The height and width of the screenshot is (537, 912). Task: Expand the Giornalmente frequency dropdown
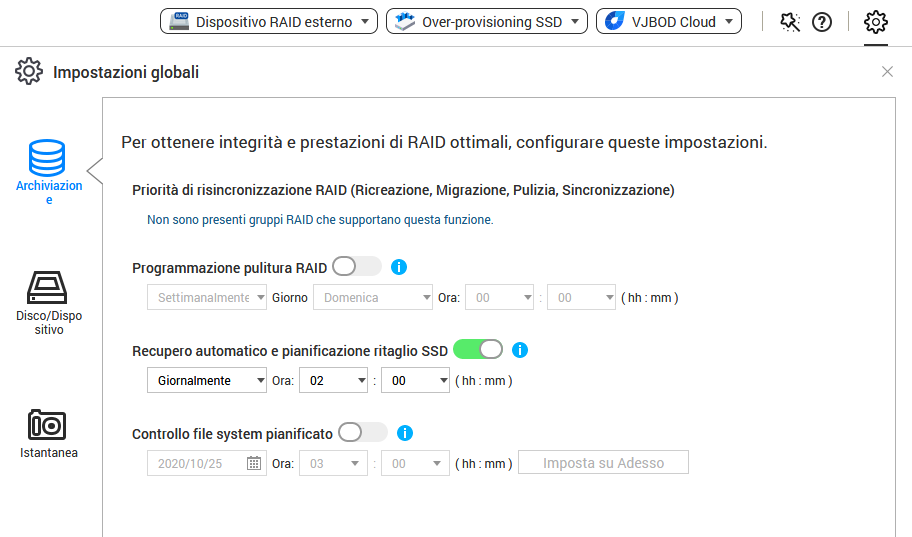pos(207,381)
